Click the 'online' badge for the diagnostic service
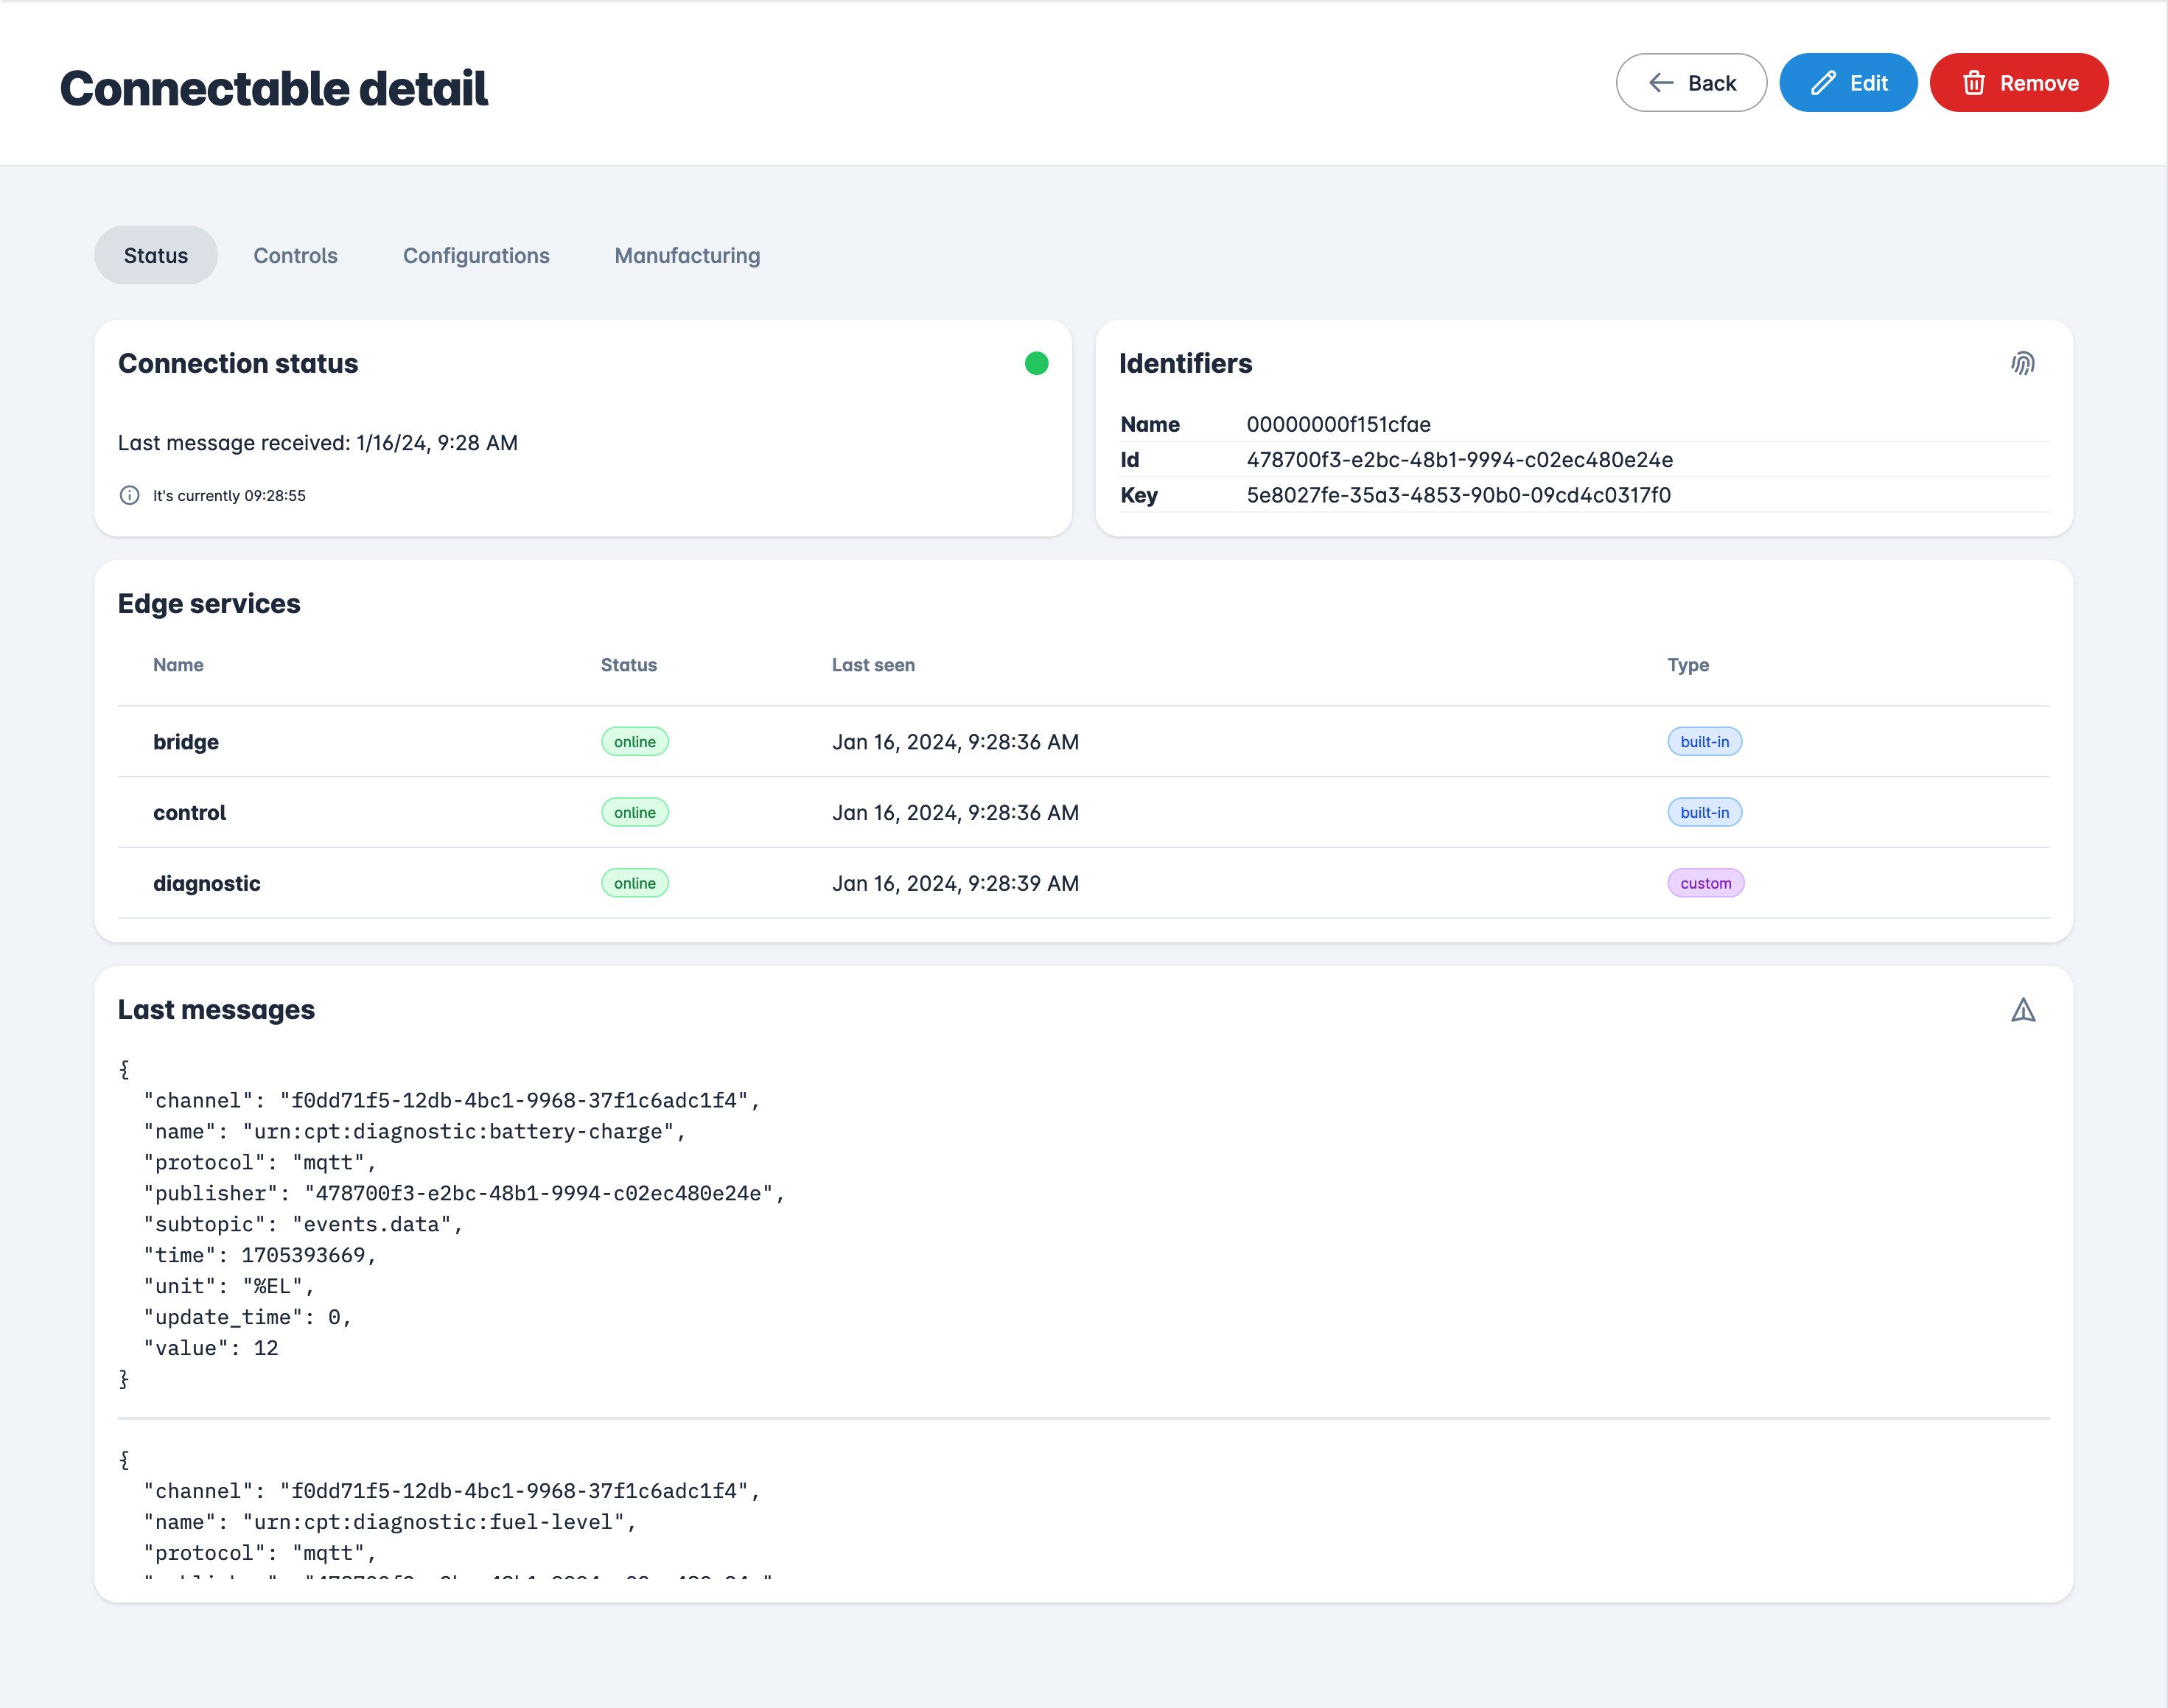The height and width of the screenshot is (1708, 2168). click(634, 883)
